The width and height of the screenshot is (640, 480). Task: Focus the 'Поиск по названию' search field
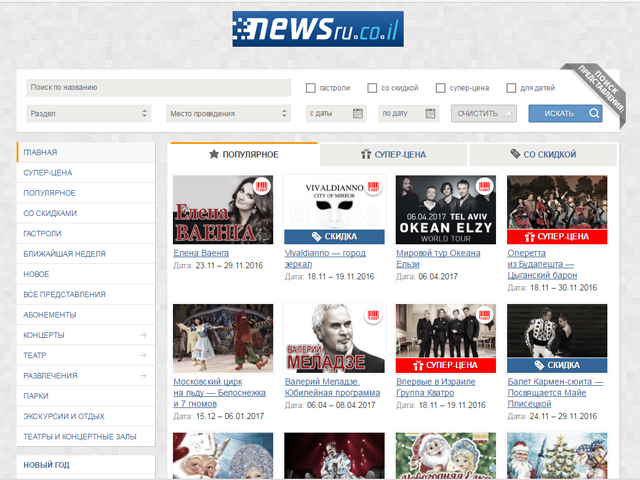(158, 88)
